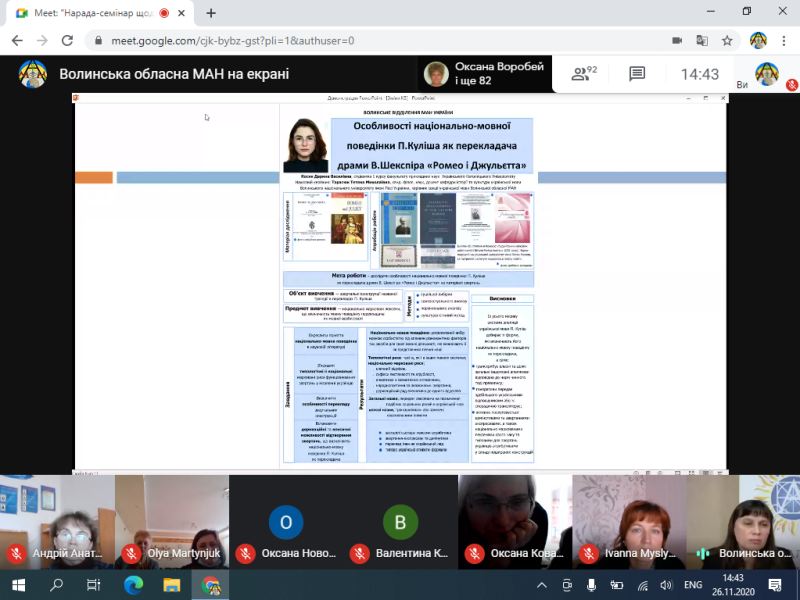Reload the Meet page
Image resolution: width=800 pixels, height=600 pixels.
point(67,41)
